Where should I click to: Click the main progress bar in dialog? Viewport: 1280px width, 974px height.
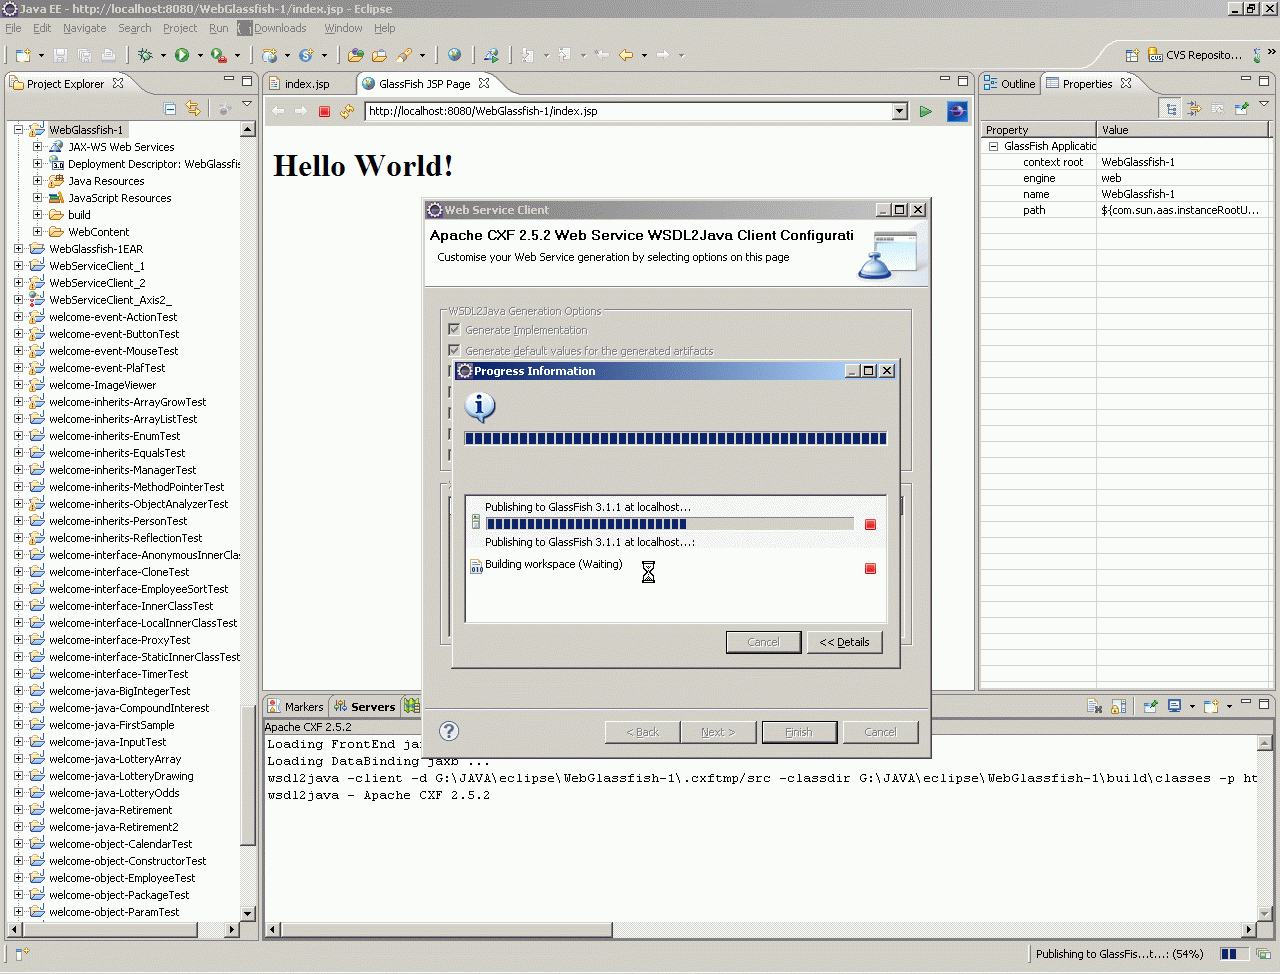675,438
